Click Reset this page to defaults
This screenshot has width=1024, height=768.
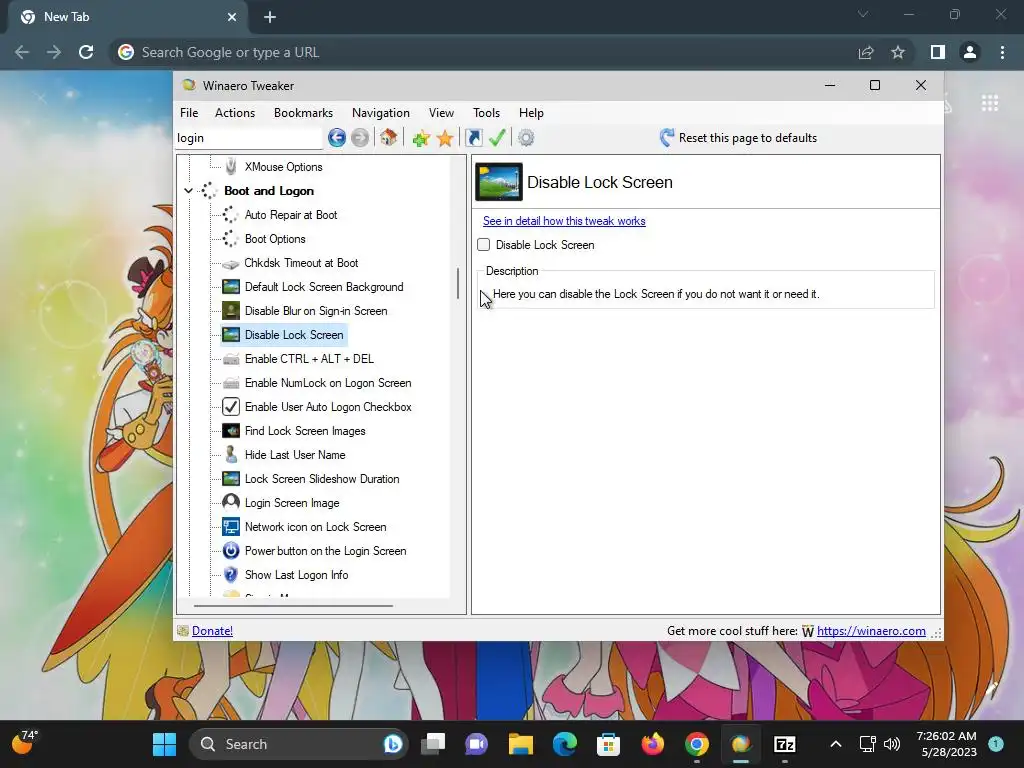click(x=748, y=138)
